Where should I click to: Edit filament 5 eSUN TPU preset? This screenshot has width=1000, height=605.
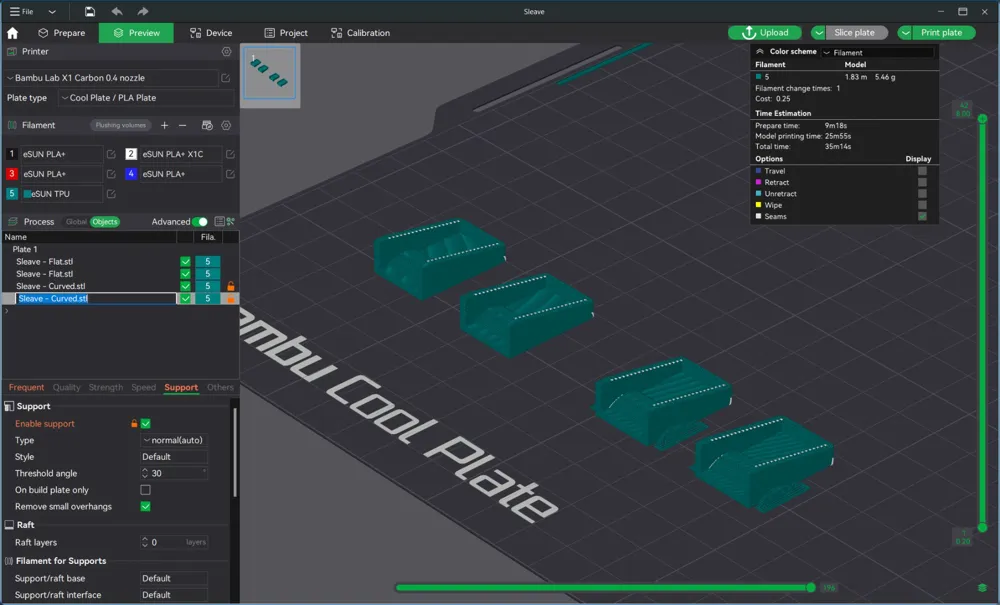[111, 194]
